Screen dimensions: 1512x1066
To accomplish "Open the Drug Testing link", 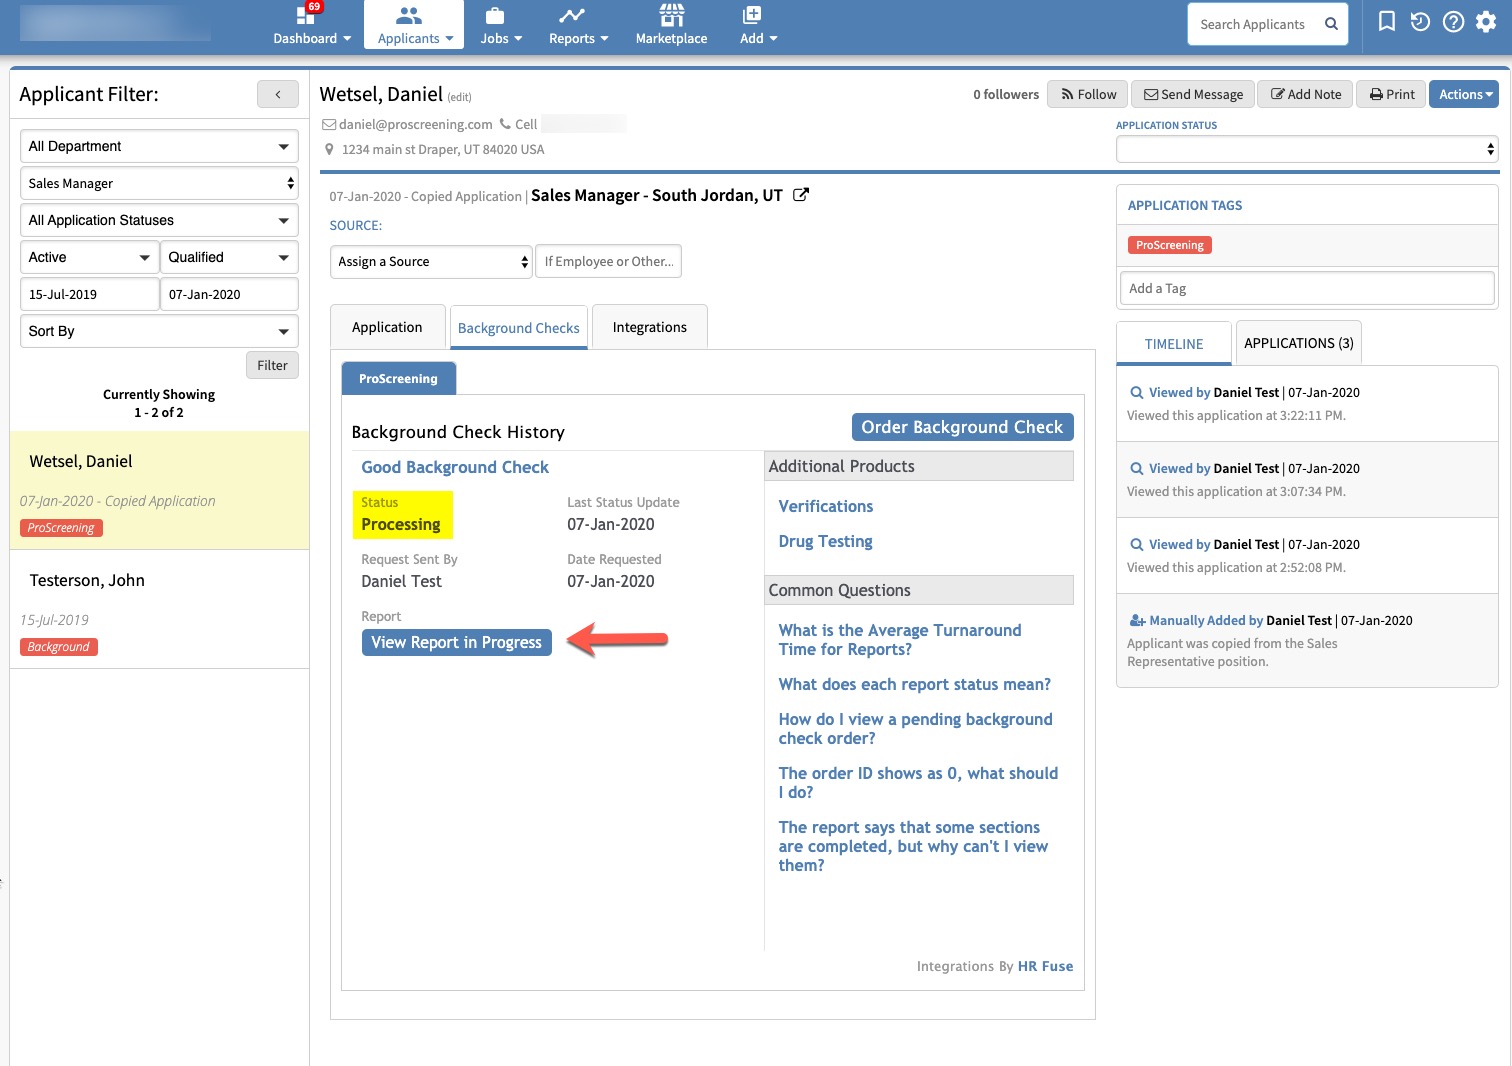I will [825, 541].
